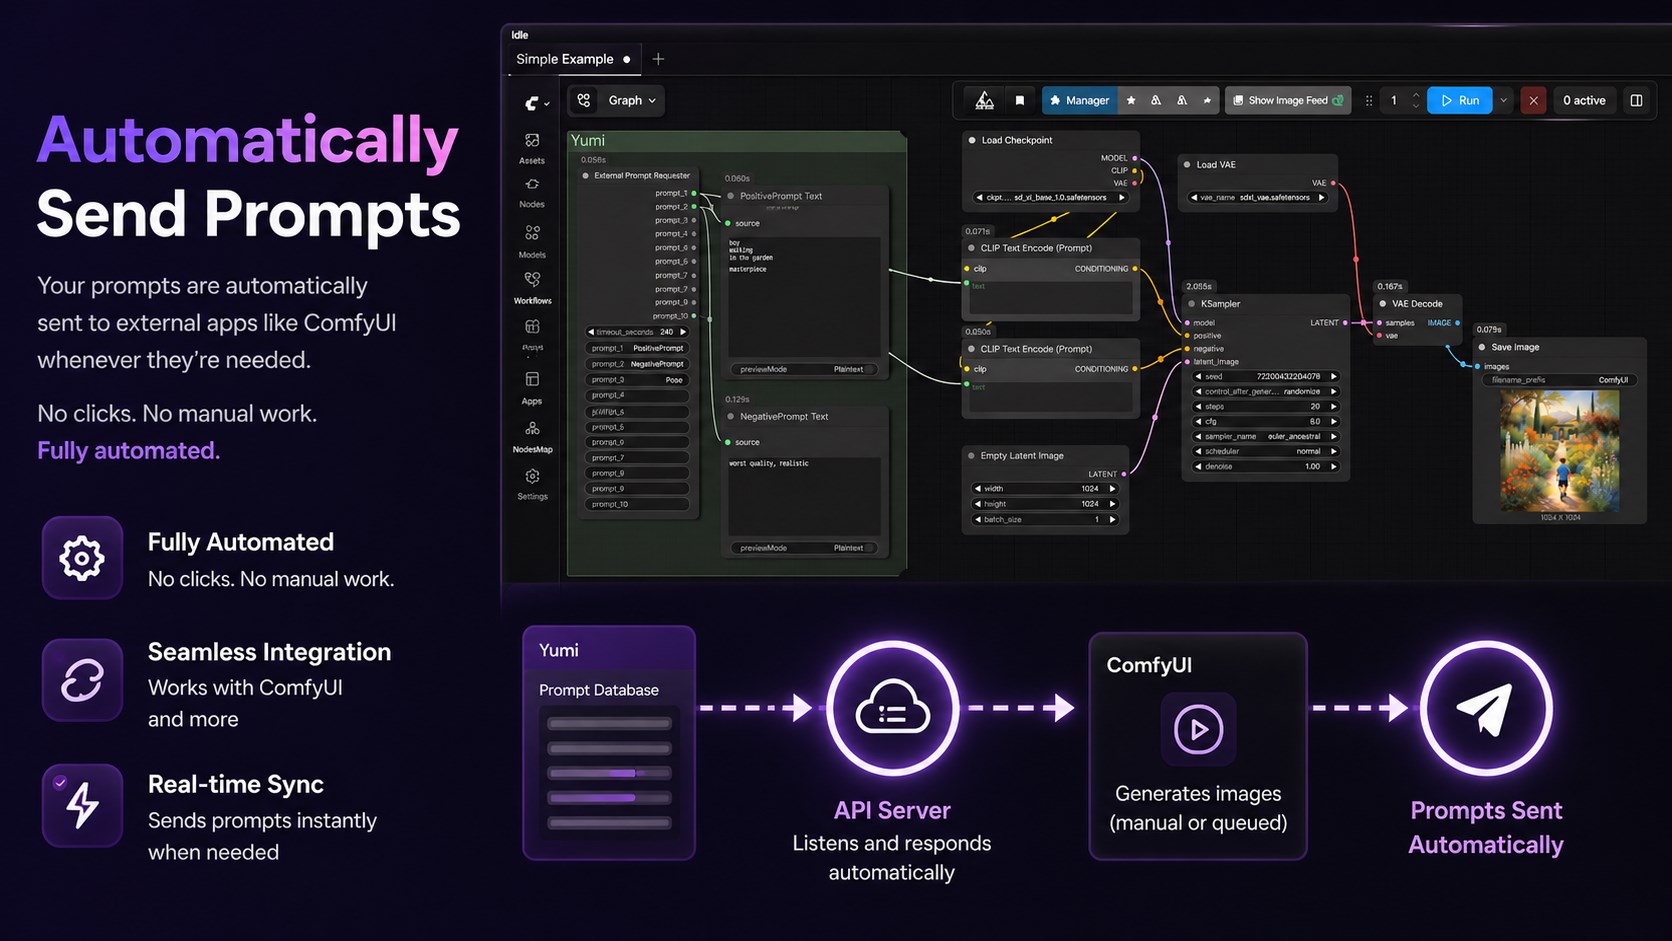Click the graph icon beside Graph label
This screenshot has height=941, width=1672.
(584, 100)
